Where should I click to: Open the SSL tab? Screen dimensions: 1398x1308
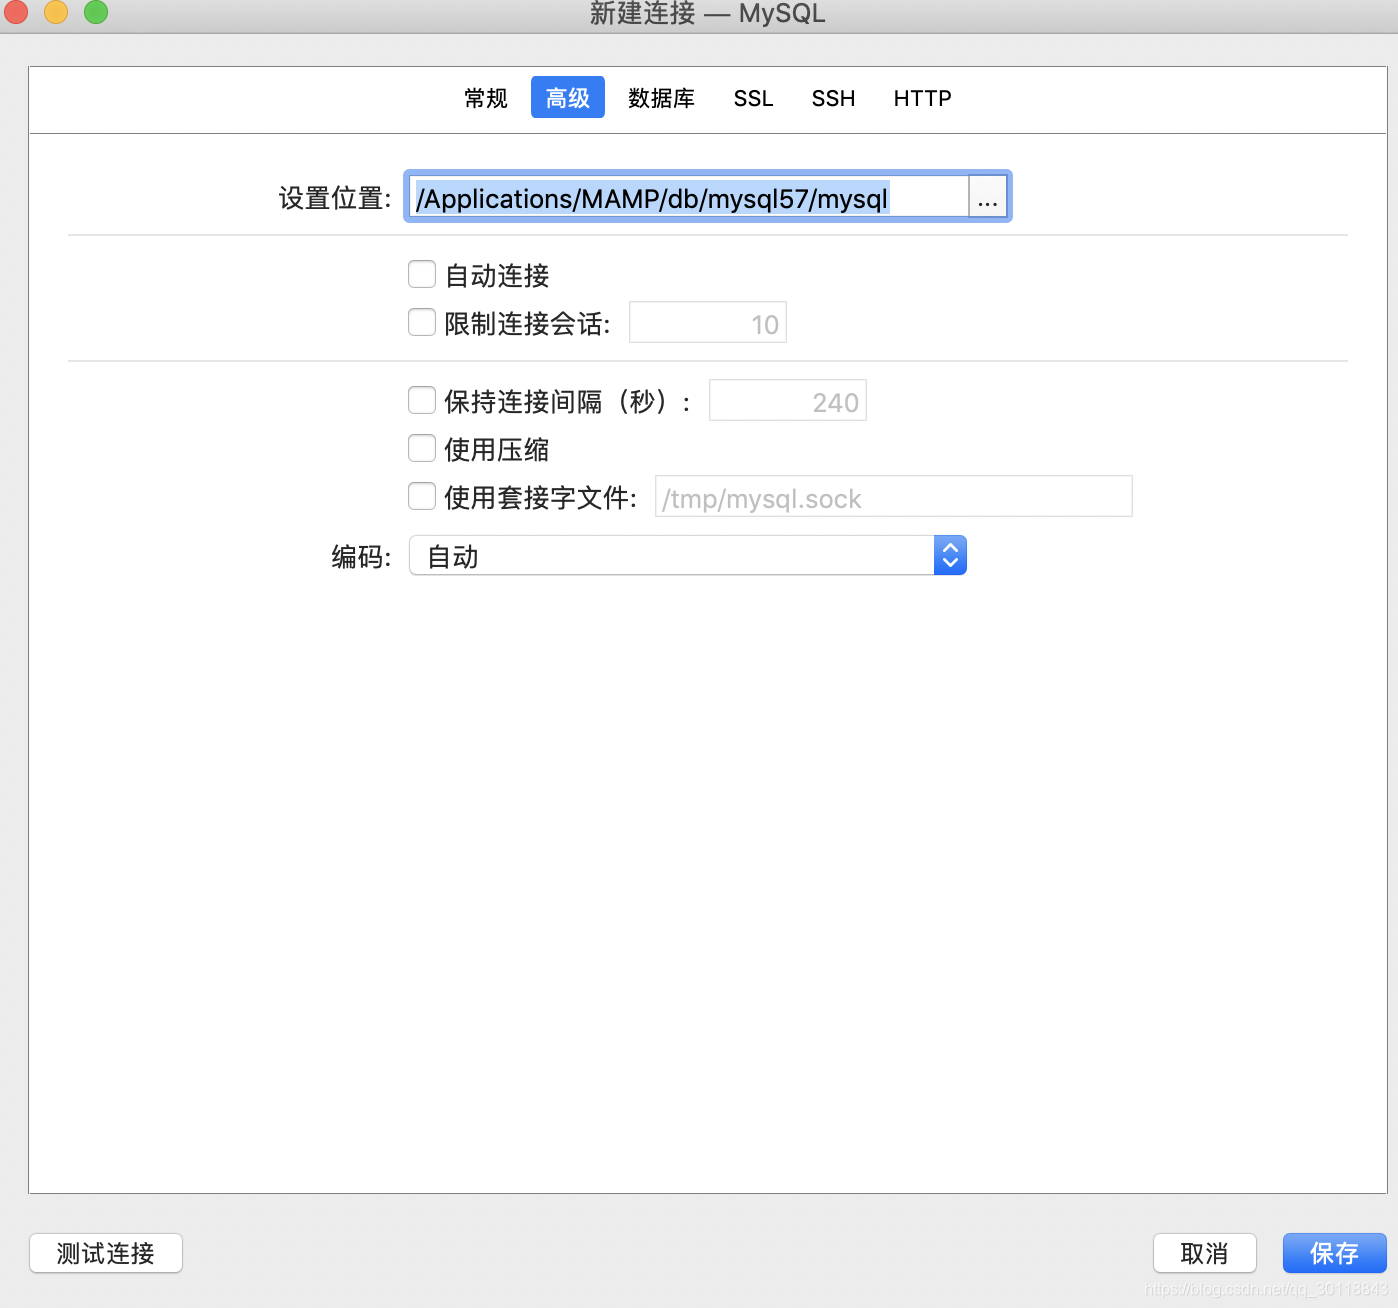pos(753,98)
